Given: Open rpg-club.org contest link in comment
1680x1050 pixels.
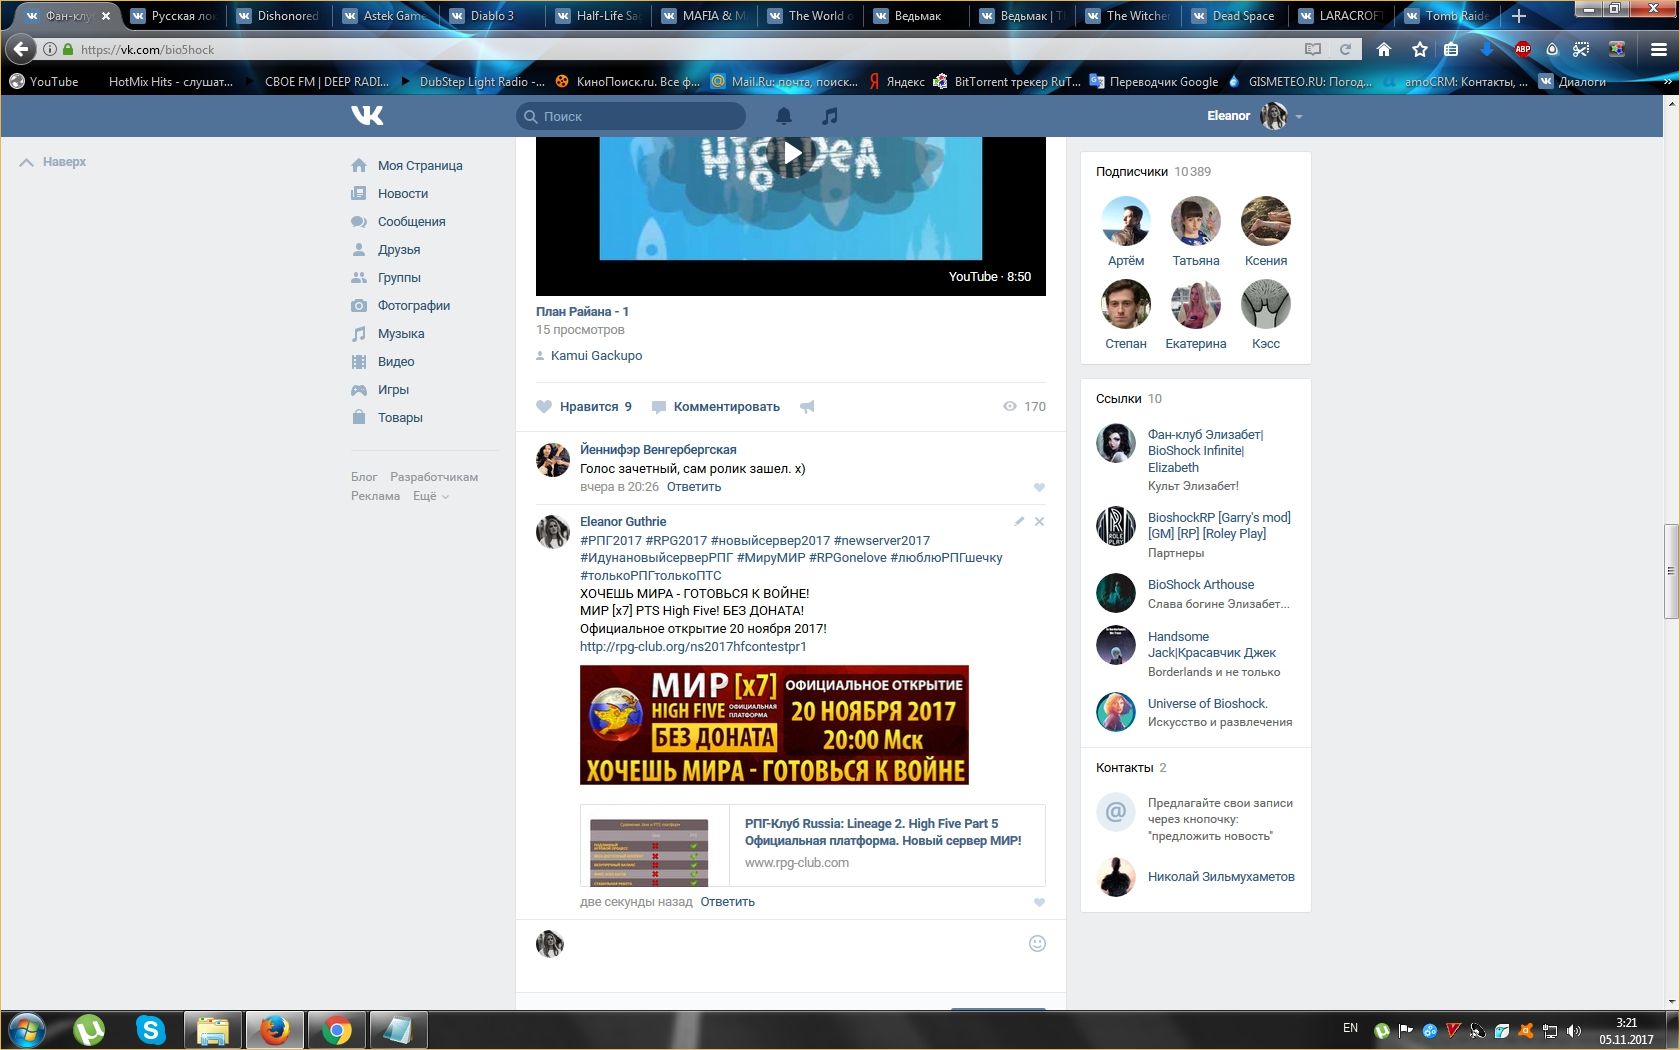Looking at the screenshot, I should coord(693,647).
